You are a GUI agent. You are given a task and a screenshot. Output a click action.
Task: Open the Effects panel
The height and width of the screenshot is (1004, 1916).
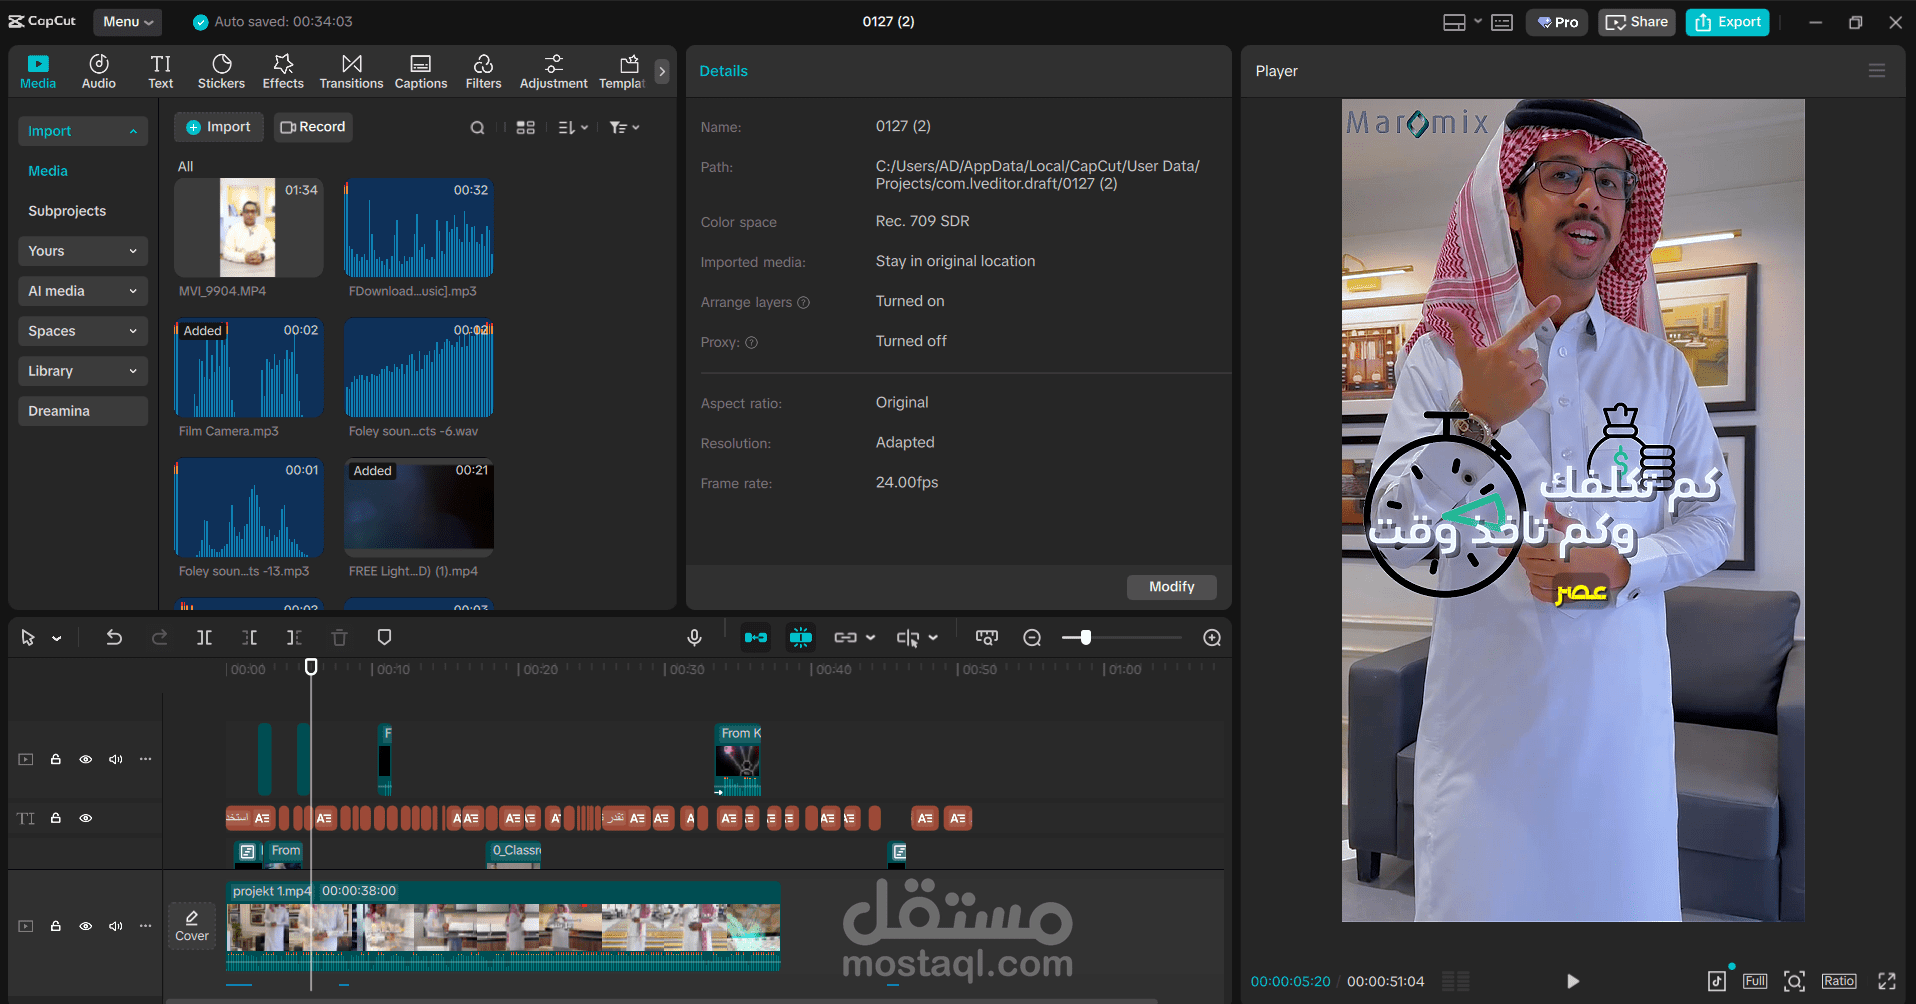(283, 70)
